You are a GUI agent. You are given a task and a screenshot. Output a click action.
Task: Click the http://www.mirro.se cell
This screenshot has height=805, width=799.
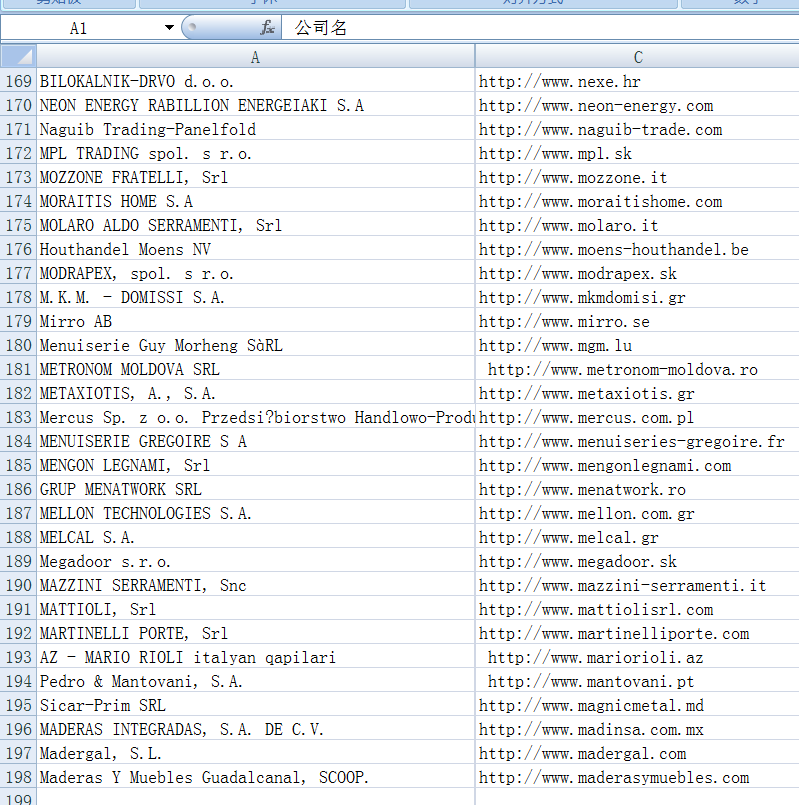tap(637, 321)
